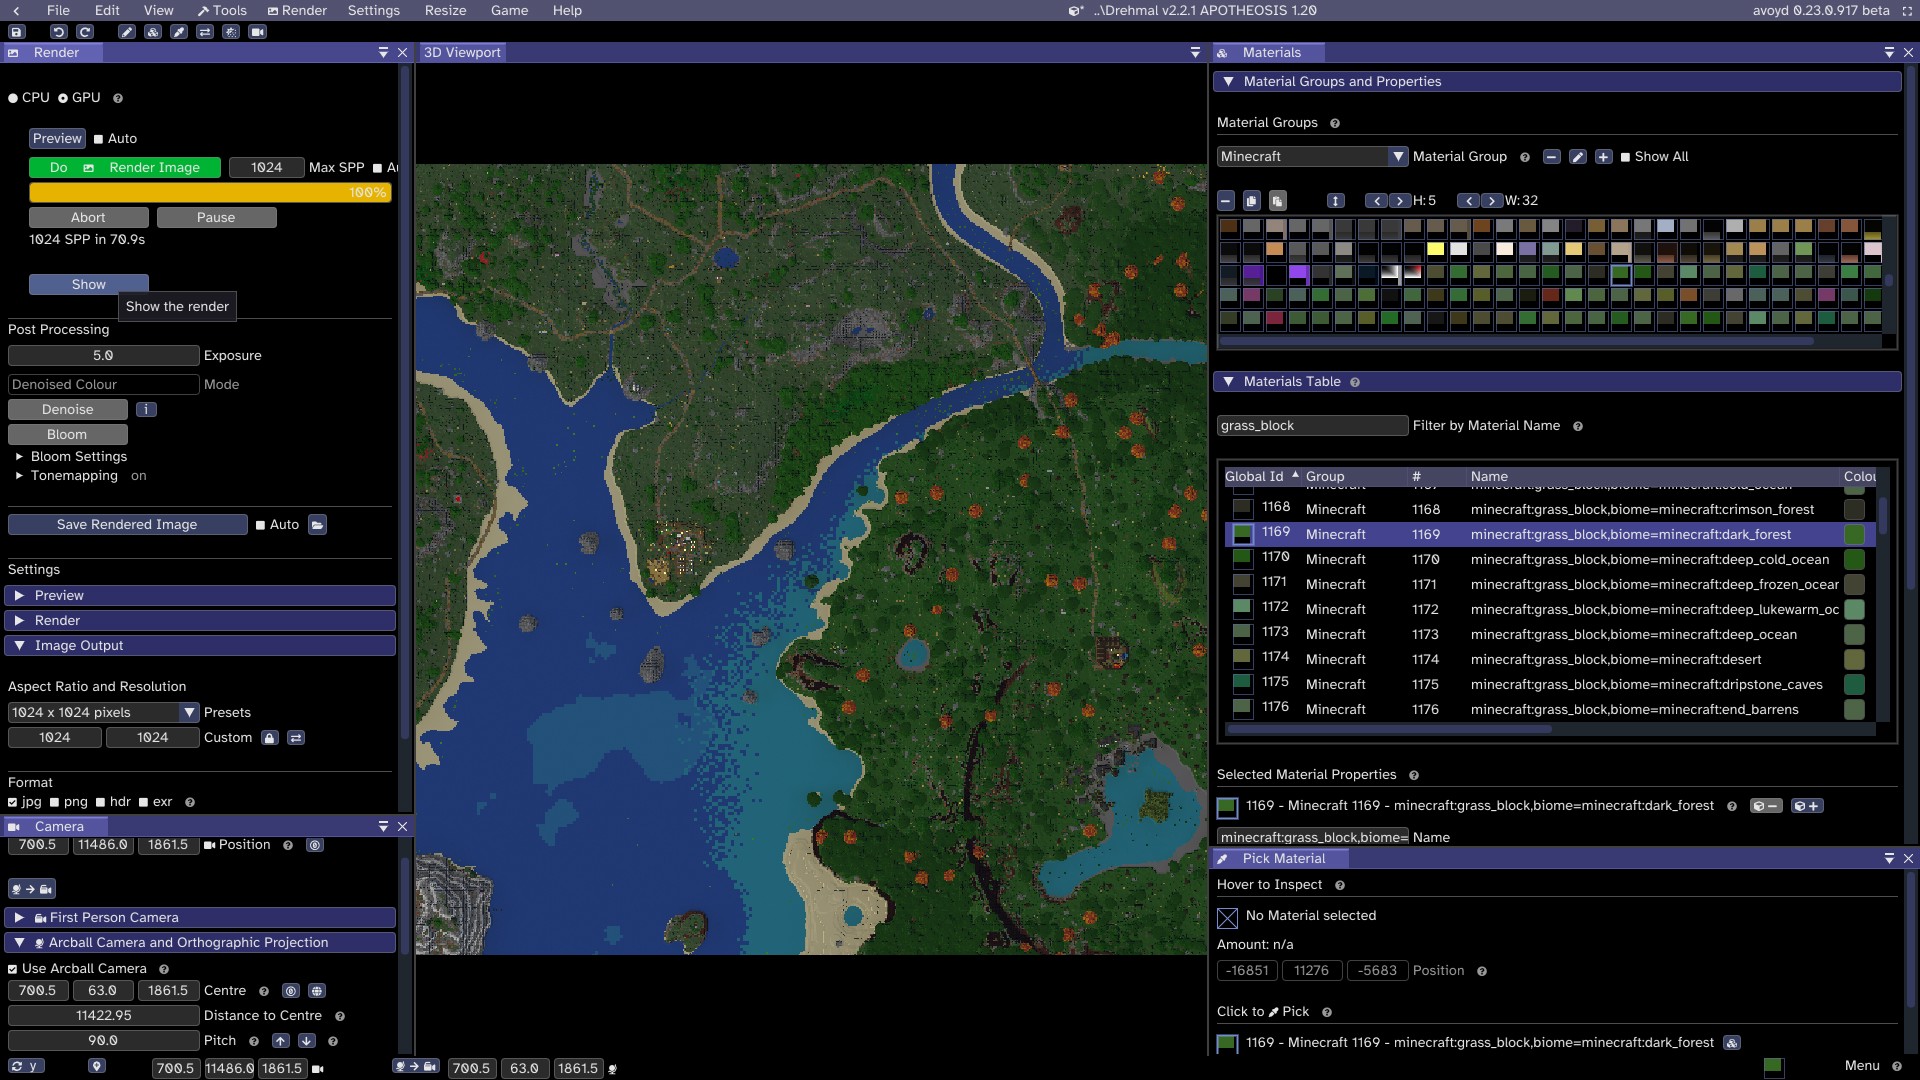Open the Resize menu
The image size is (1920, 1080).
point(445,10)
